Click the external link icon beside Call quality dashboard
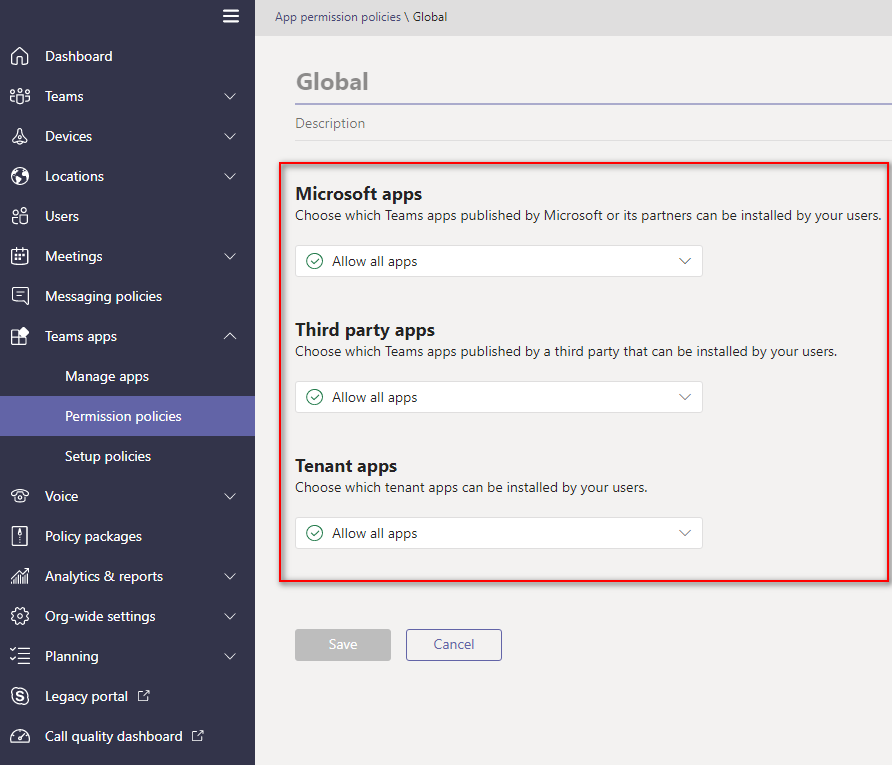This screenshot has height=765, width=892. (197, 735)
